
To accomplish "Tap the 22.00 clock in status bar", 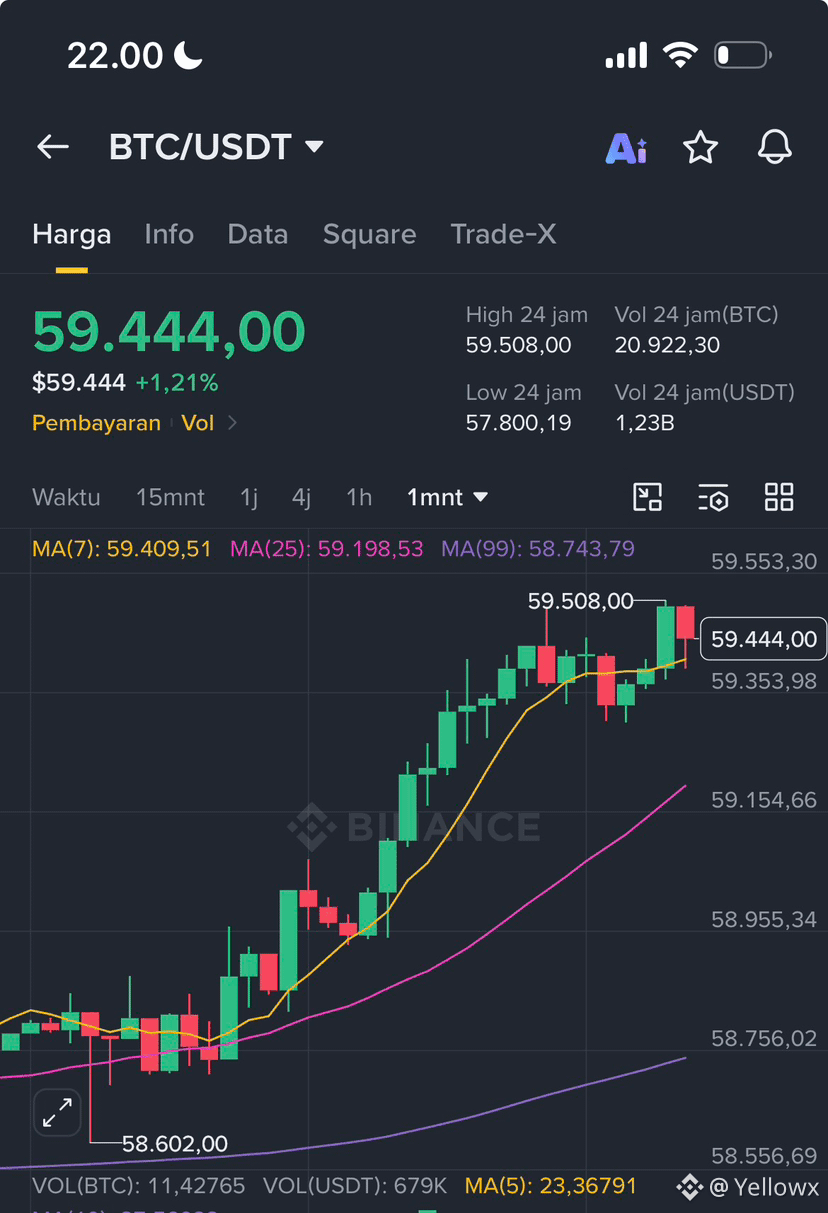I will (x=115, y=55).
